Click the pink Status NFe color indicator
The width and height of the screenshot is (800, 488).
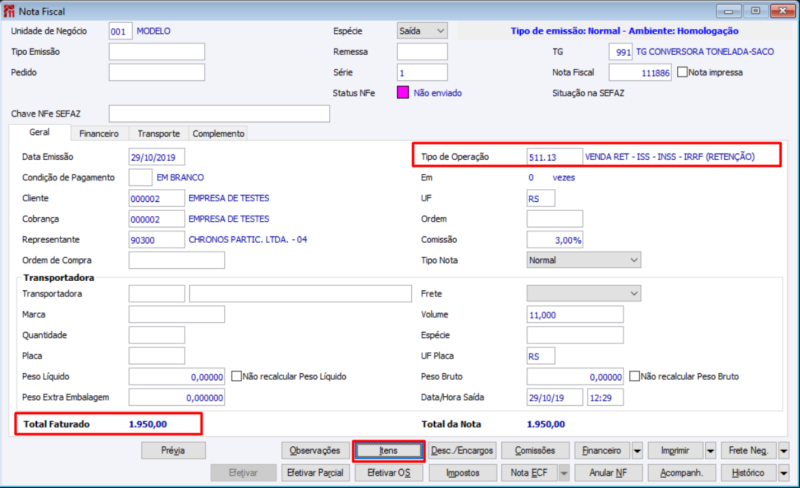(x=403, y=93)
